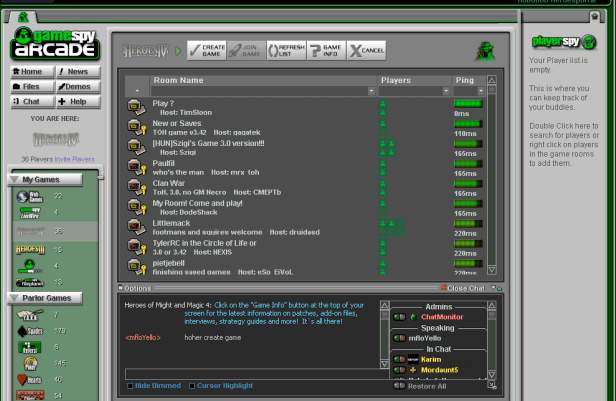The width and height of the screenshot is (616, 401).
Task: Open the Y.A.R.N. card game icon
Action: tap(30, 315)
